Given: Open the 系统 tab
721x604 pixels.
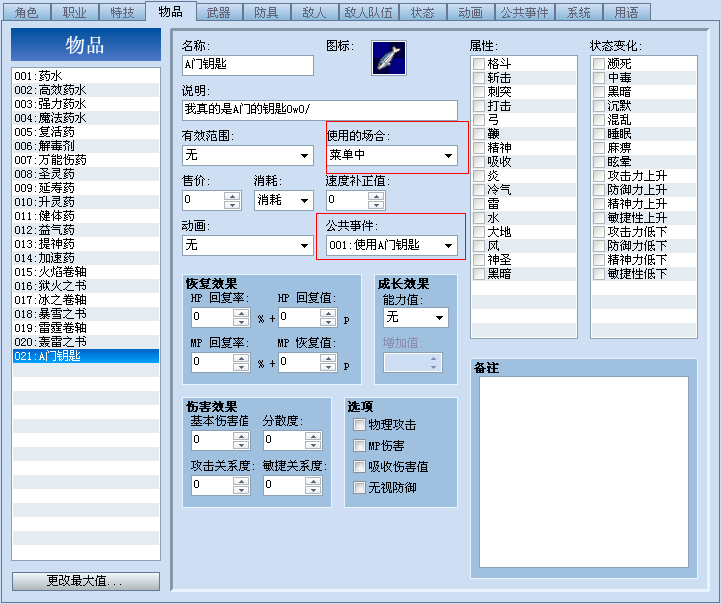Looking at the screenshot, I should pyautogui.click(x=578, y=12).
